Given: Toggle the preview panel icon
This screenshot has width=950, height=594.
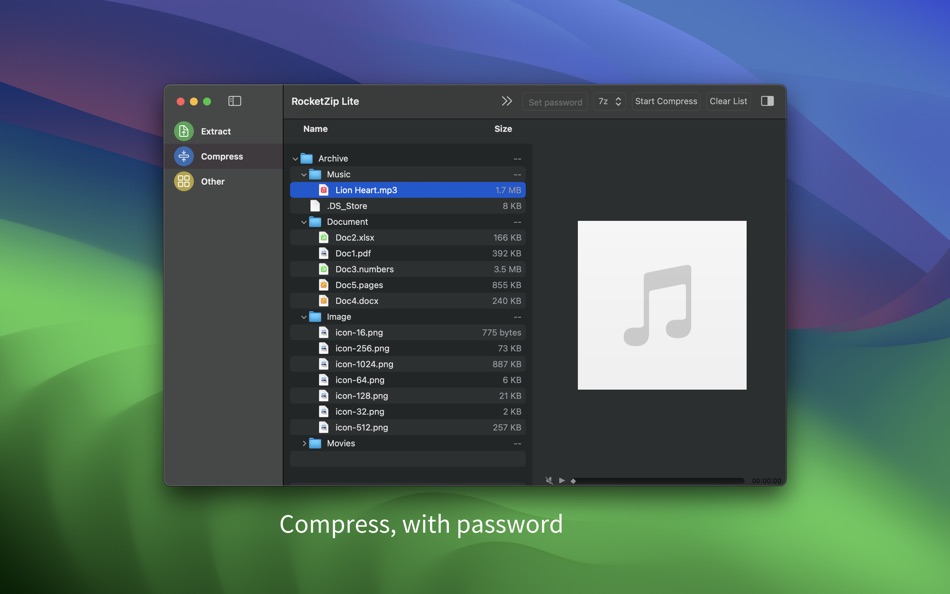Looking at the screenshot, I should coord(767,101).
